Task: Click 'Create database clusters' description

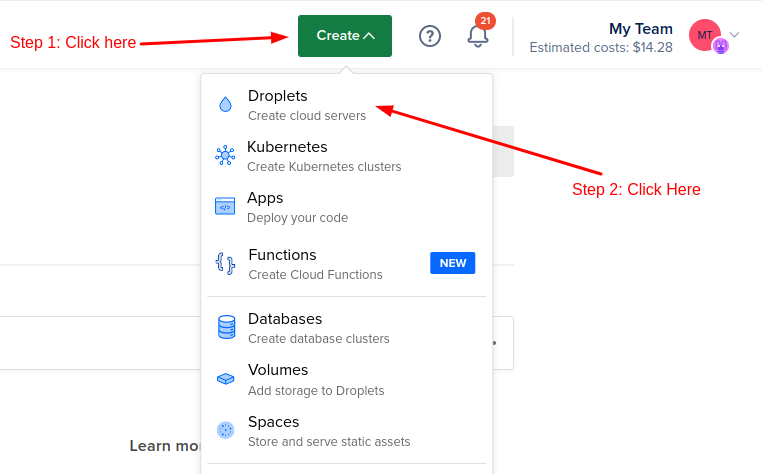Action: pos(319,339)
